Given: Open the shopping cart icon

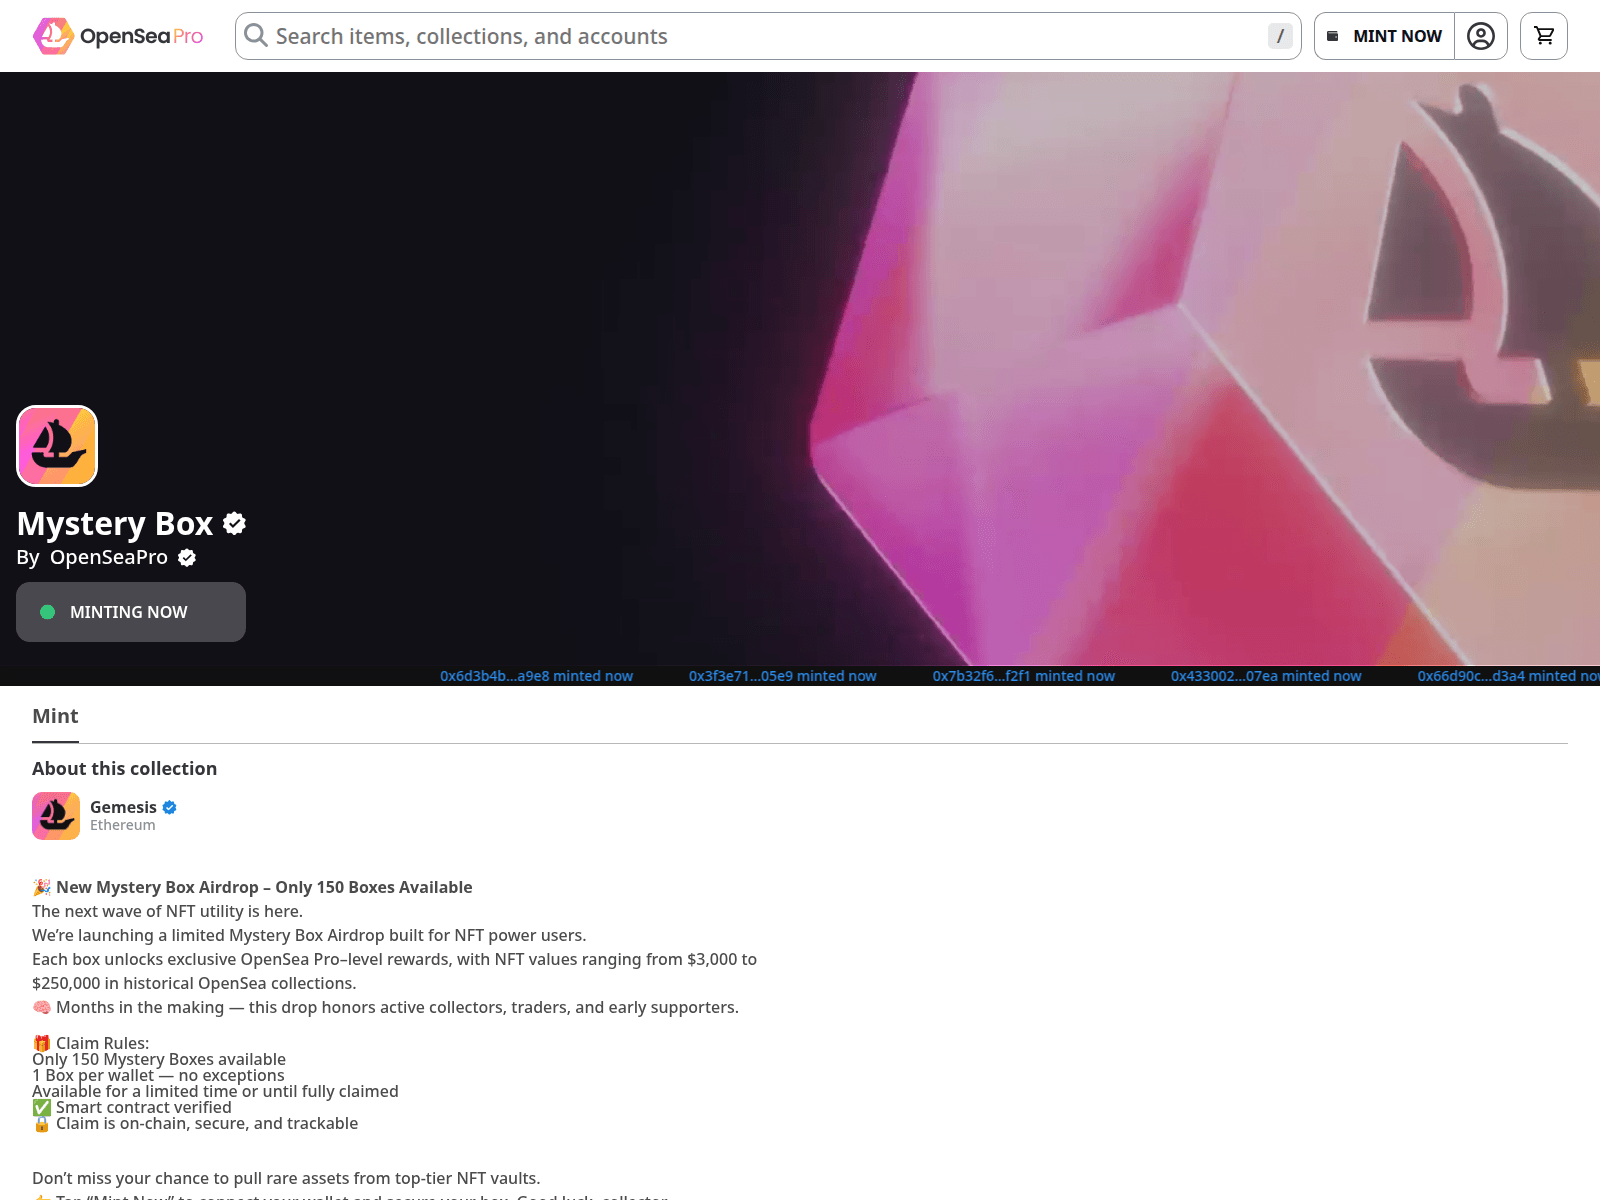Looking at the screenshot, I should [1544, 36].
